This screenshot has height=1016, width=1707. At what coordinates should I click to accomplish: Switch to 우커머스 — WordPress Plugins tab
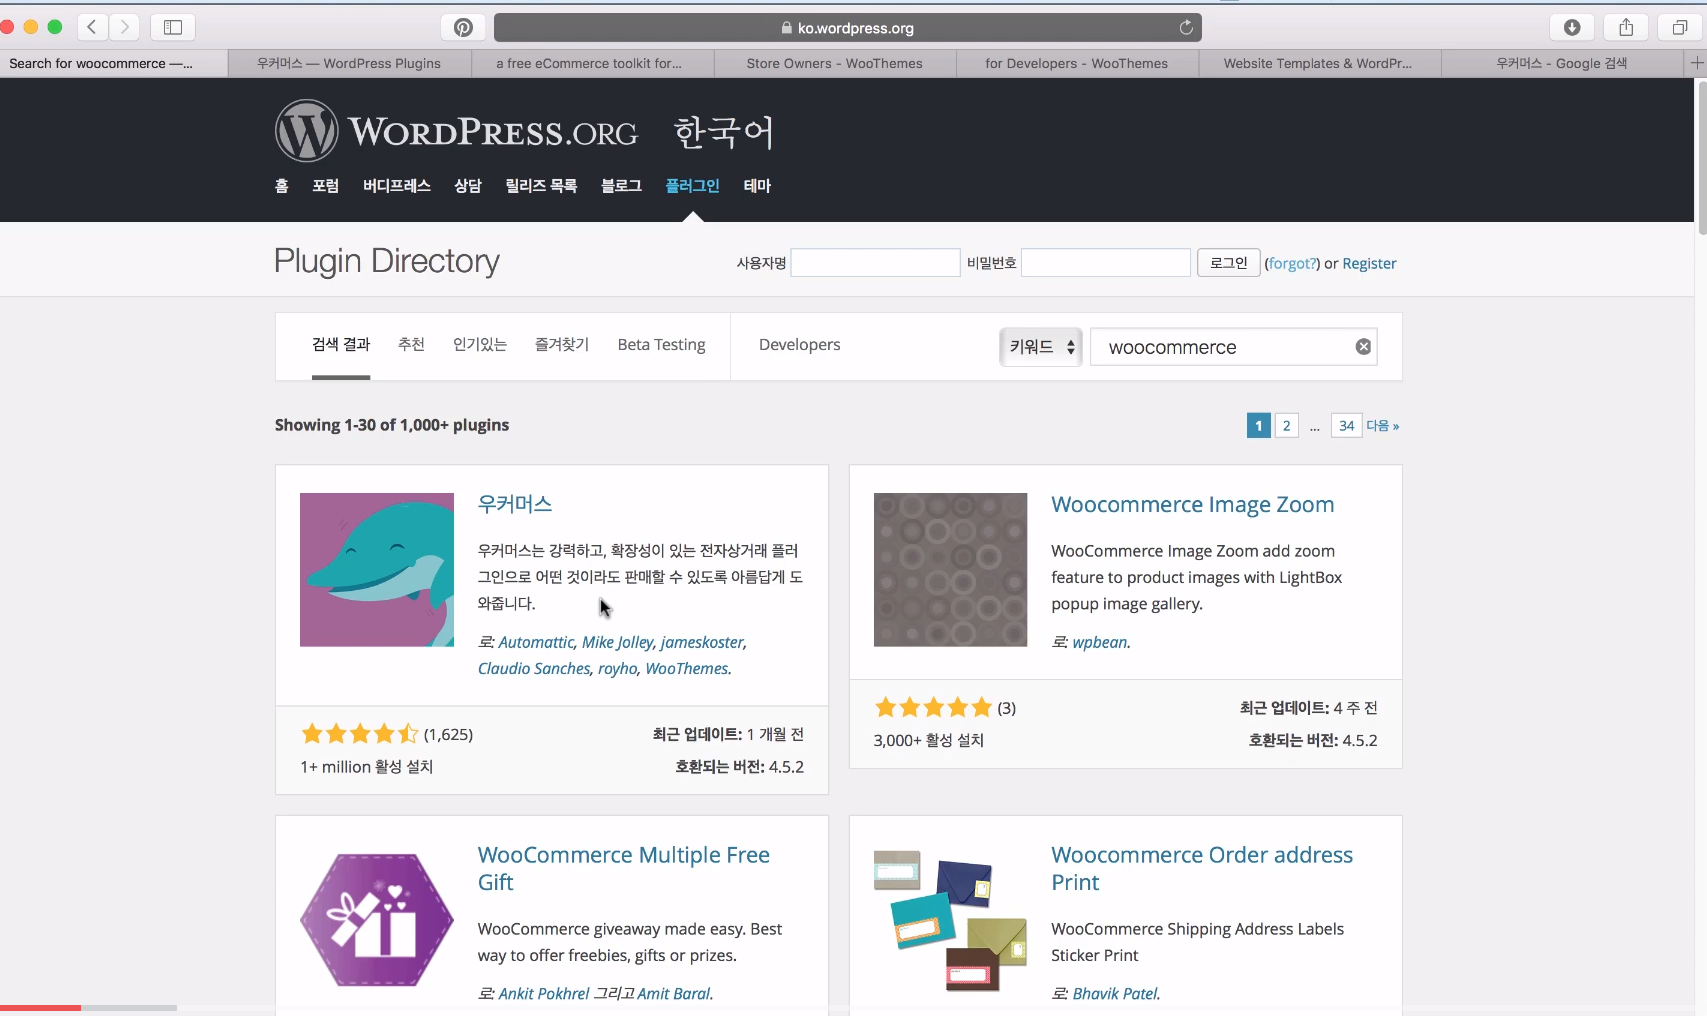click(x=349, y=63)
